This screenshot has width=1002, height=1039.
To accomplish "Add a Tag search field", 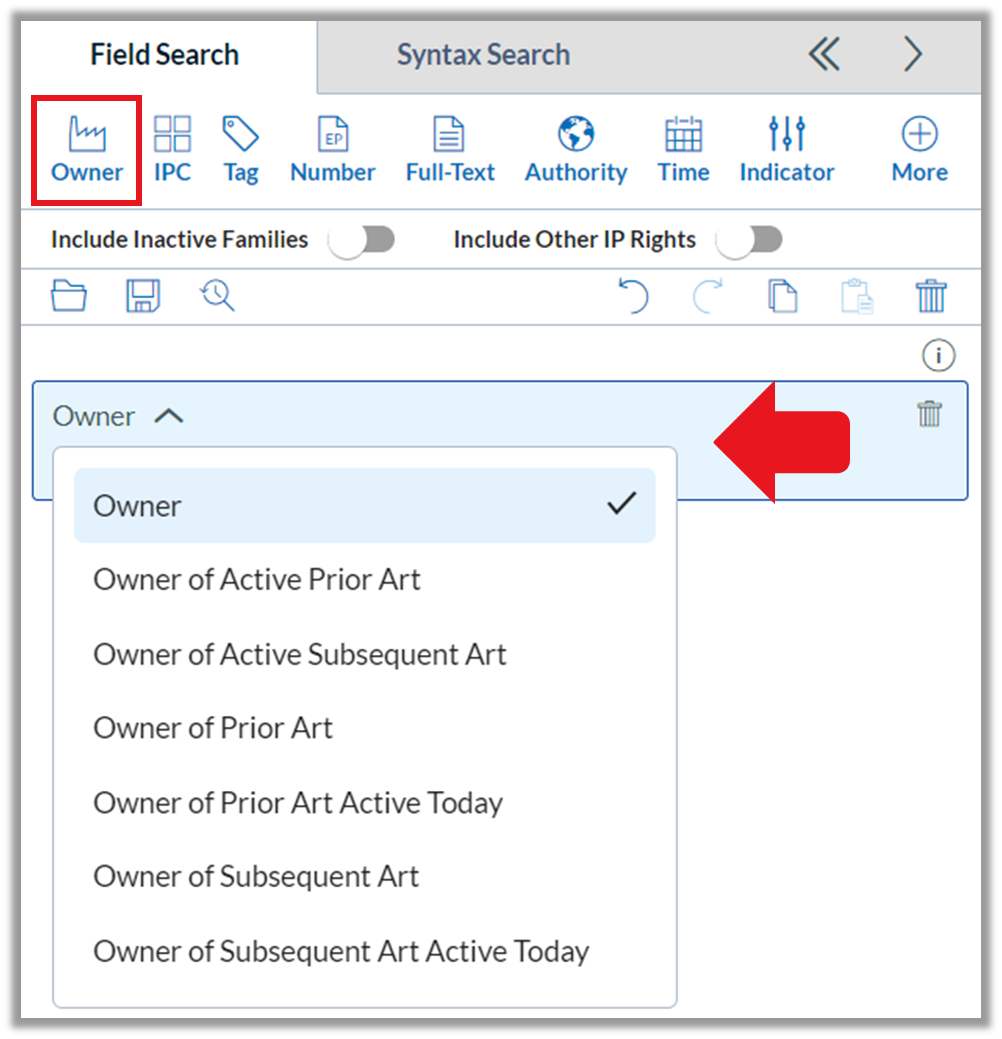I will 241,150.
